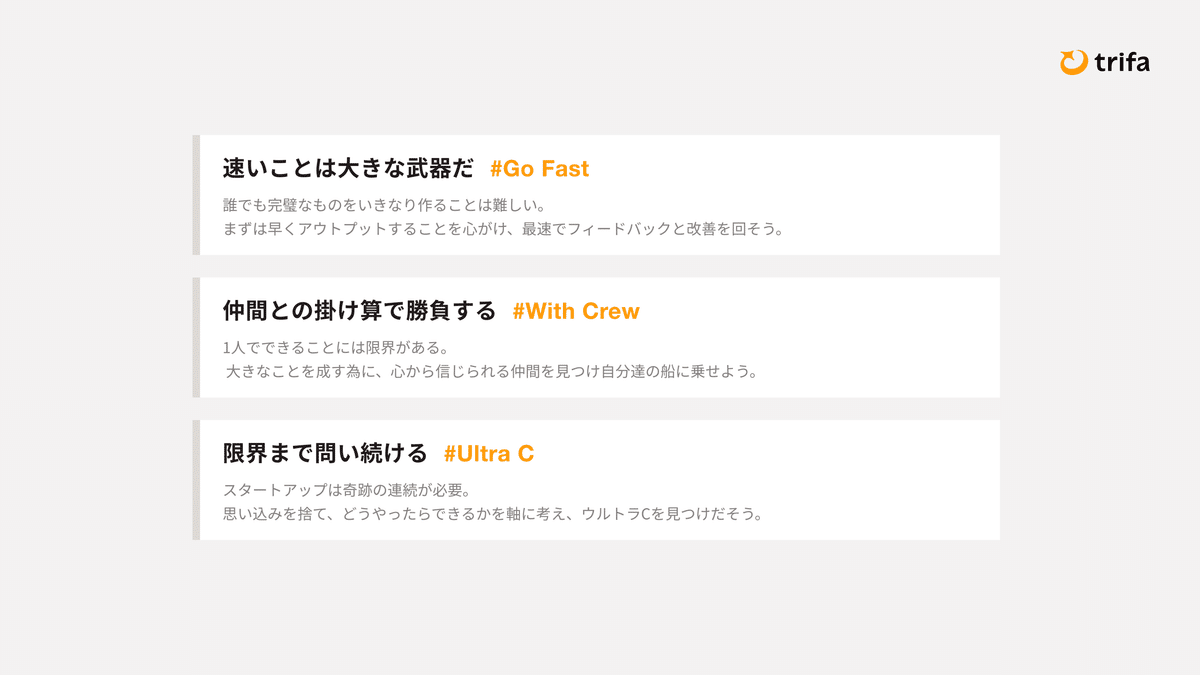This screenshot has width=1200, height=675.
Task: Click the orange trifa arrow logo icon
Action: tap(1073, 62)
